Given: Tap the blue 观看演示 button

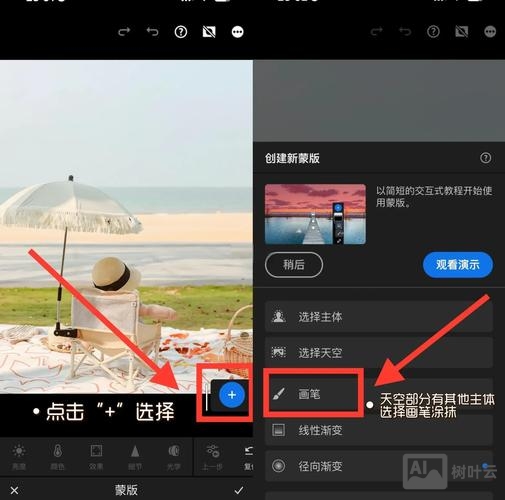Looking at the screenshot, I should (x=458, y=265).
